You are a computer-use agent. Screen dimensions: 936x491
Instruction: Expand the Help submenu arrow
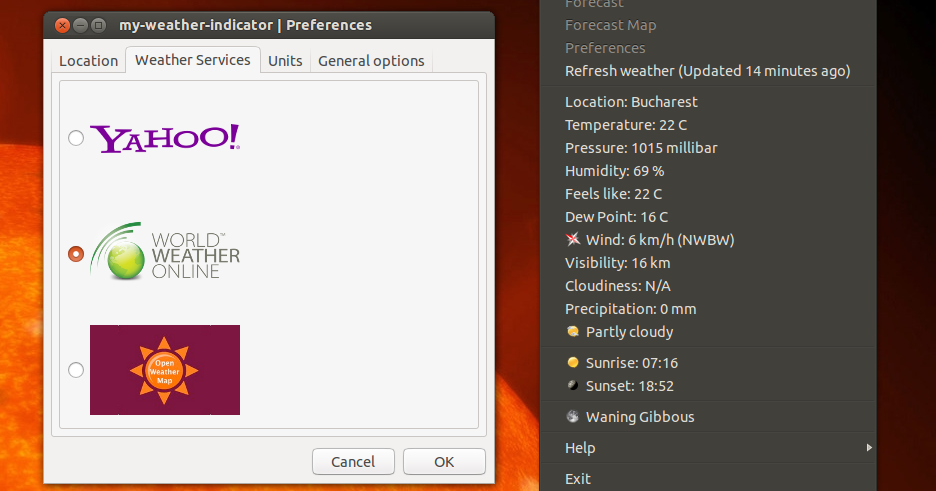coord(869,447)
